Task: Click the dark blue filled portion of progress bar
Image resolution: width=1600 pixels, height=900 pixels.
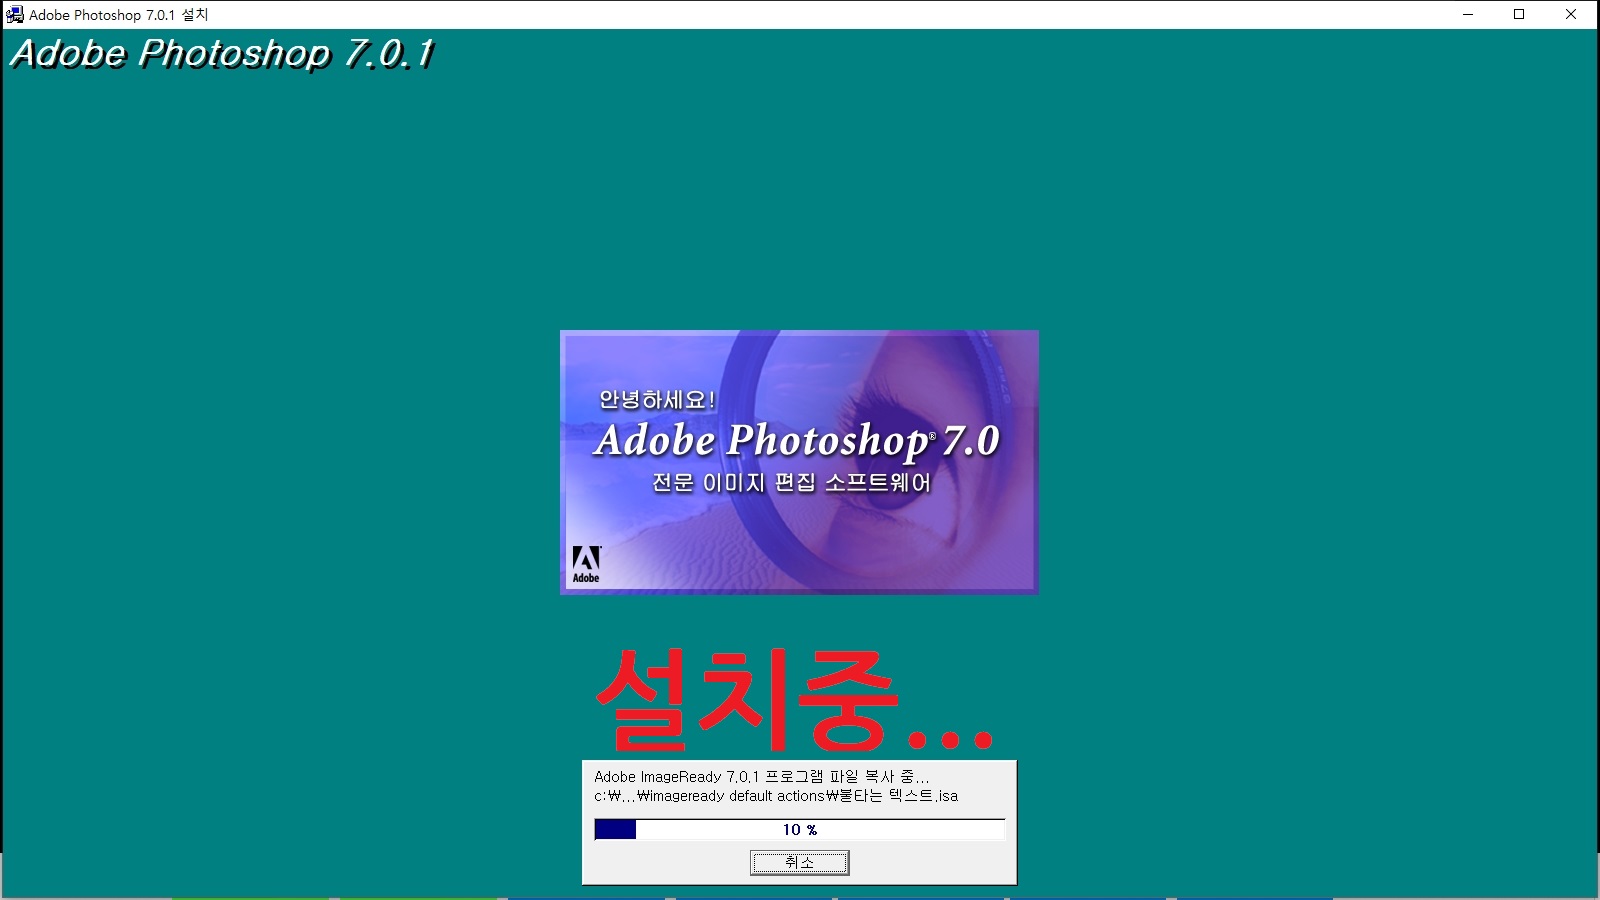Action: pos(617,829)
